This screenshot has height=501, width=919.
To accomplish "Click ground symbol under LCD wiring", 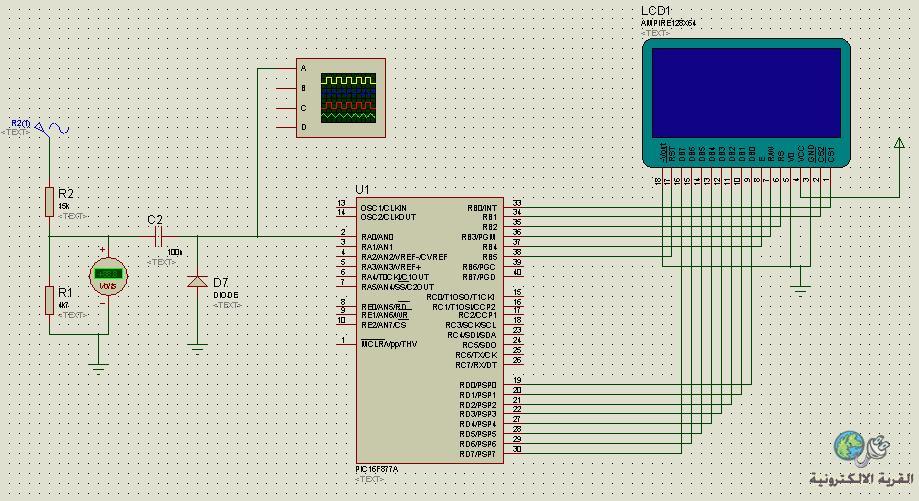I will pyautogui.click(x=801, y=289).
